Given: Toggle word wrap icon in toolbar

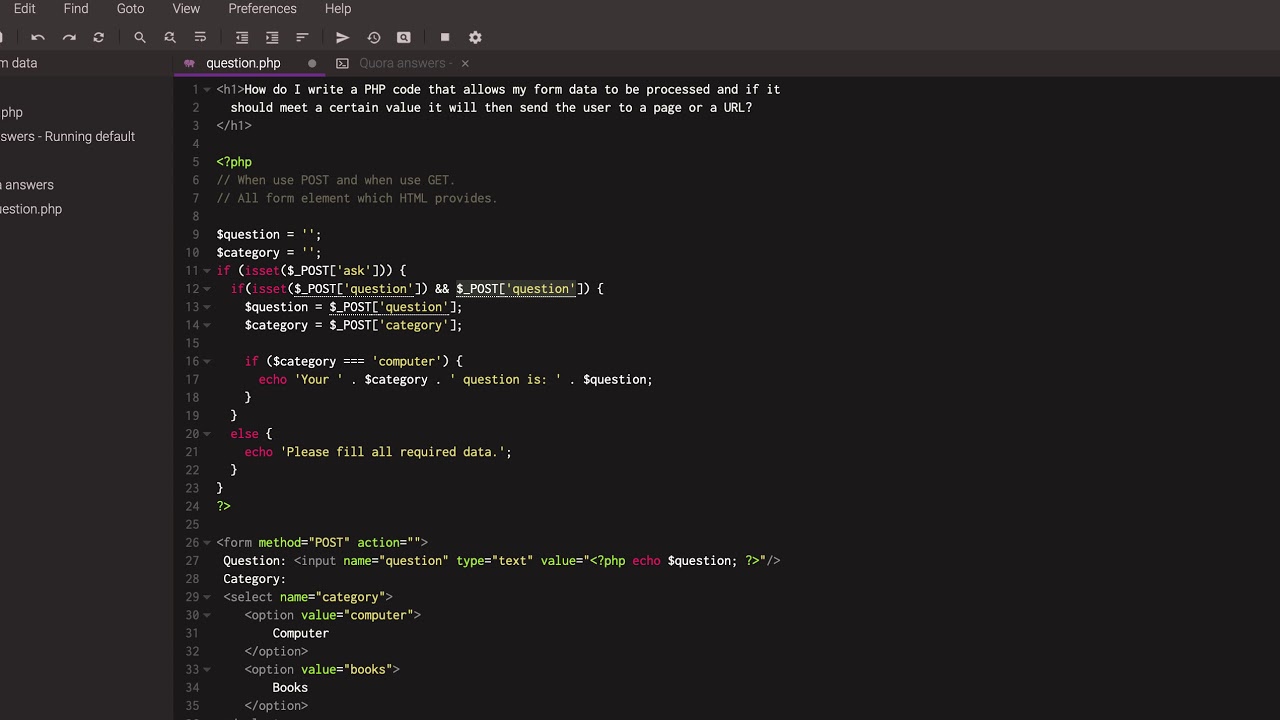Looking at the screenshot, I should [200, 37].
